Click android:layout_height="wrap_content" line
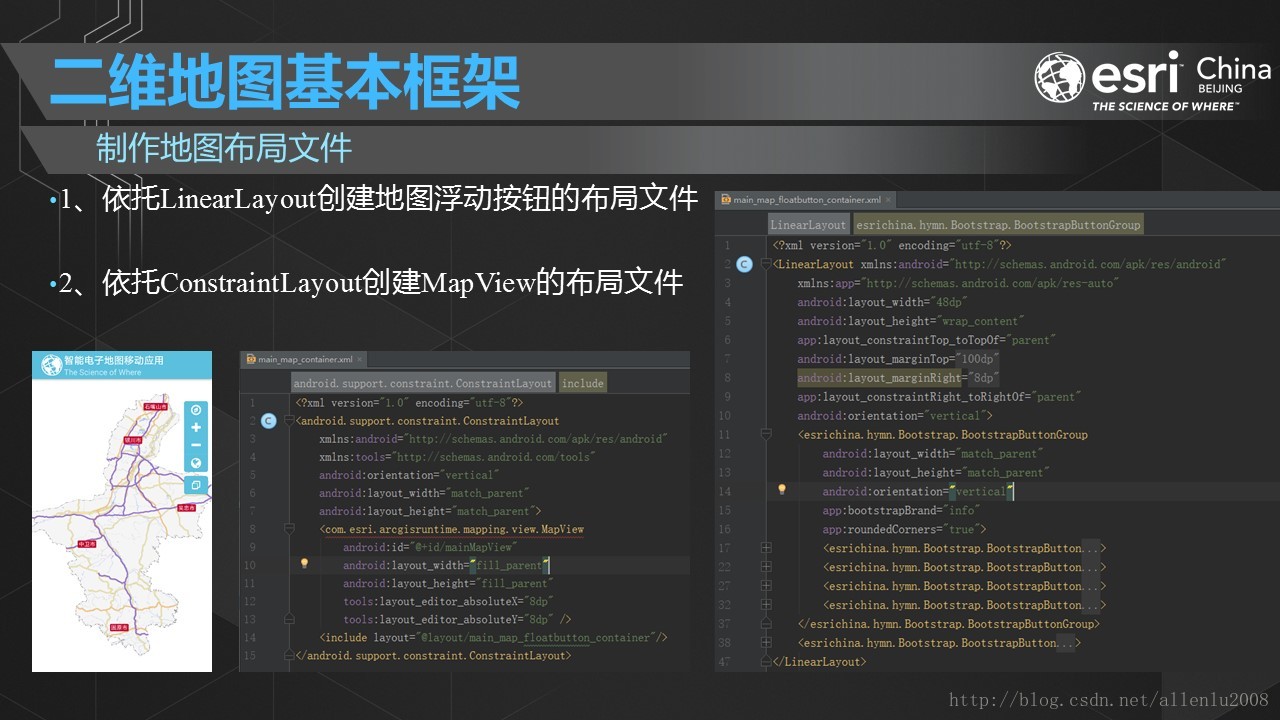Image resolution: width=1280 pixels, height=720 pixels. [910, 321]
